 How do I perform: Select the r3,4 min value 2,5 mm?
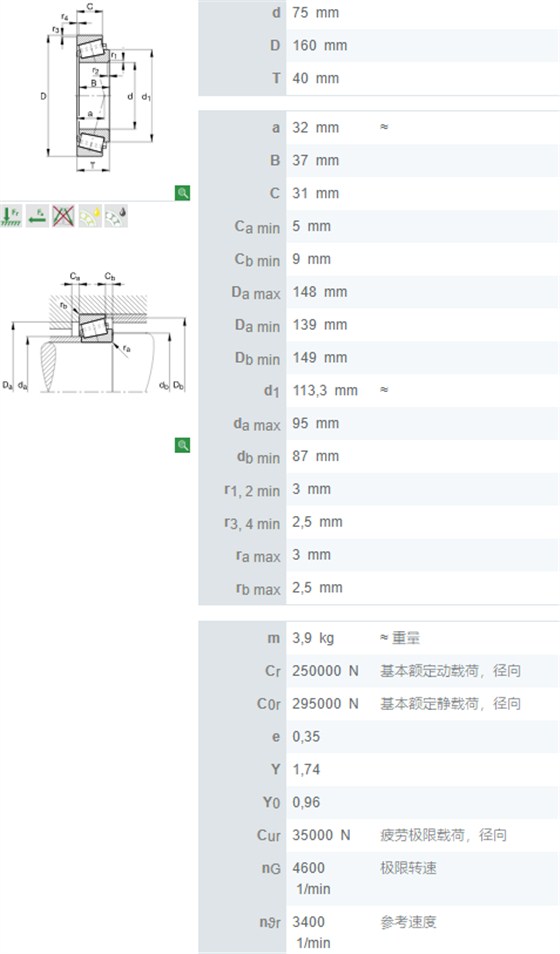point(317,522)
